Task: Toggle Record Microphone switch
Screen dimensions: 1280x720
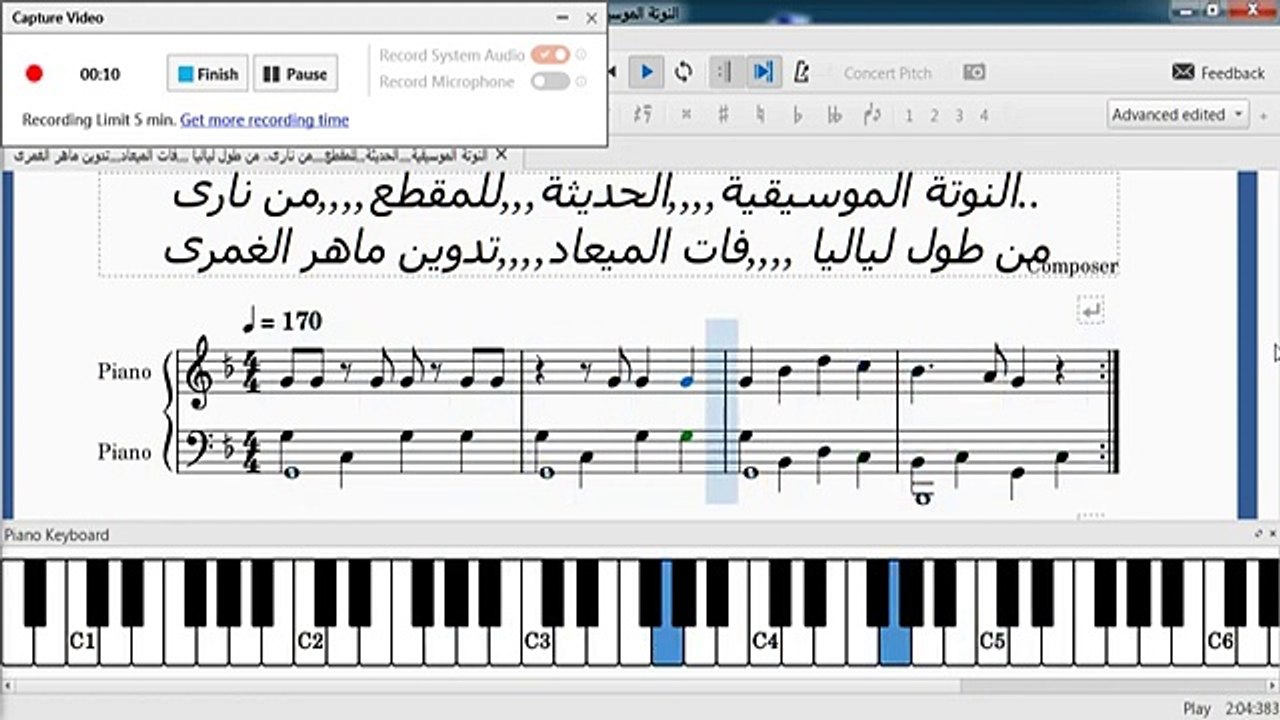Action: pyautogui.click(x=550, y=82)
